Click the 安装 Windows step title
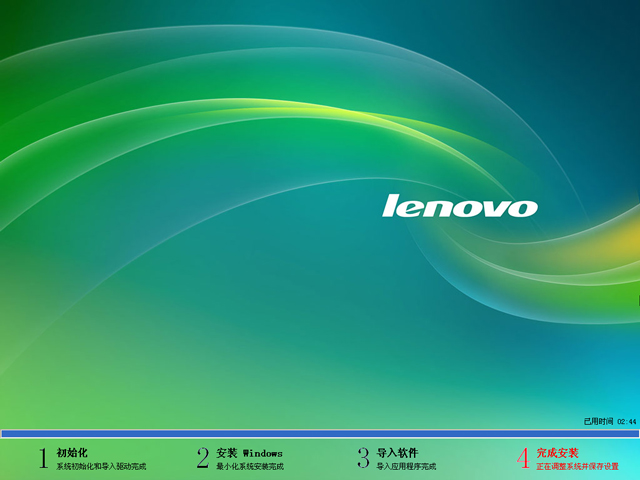640x480 pixels. (249, 453)
